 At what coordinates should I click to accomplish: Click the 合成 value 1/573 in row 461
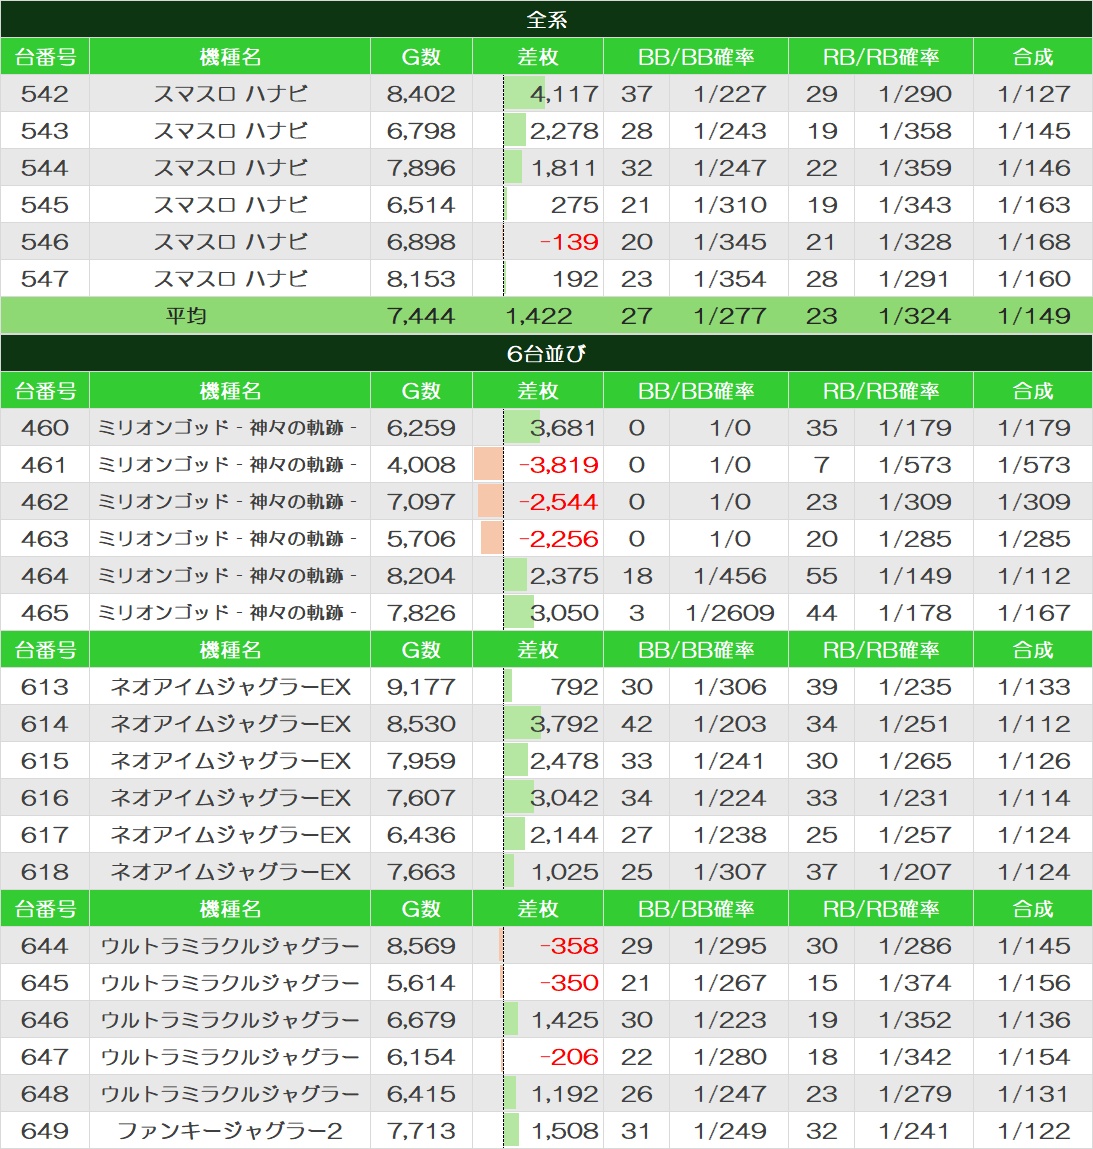click(1034, 465)
